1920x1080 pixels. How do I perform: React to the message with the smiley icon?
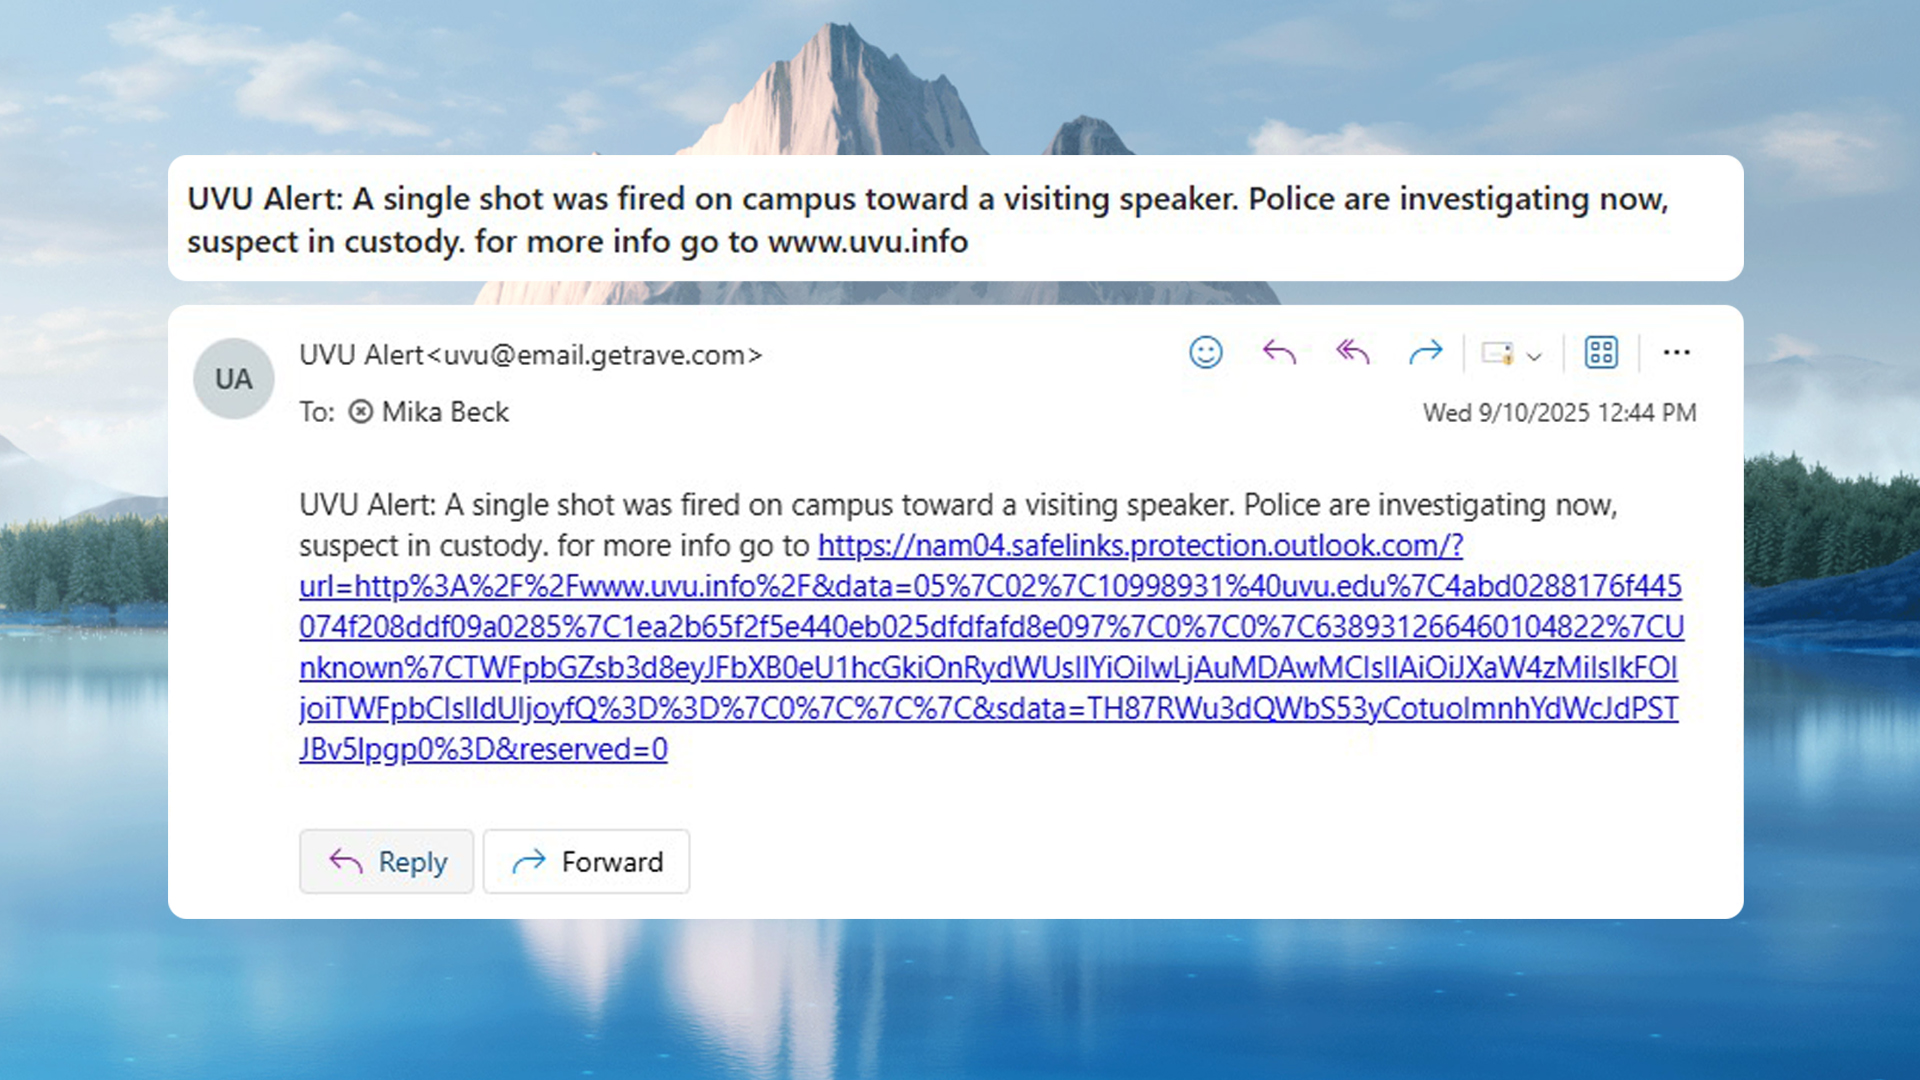pos(1206,352)
